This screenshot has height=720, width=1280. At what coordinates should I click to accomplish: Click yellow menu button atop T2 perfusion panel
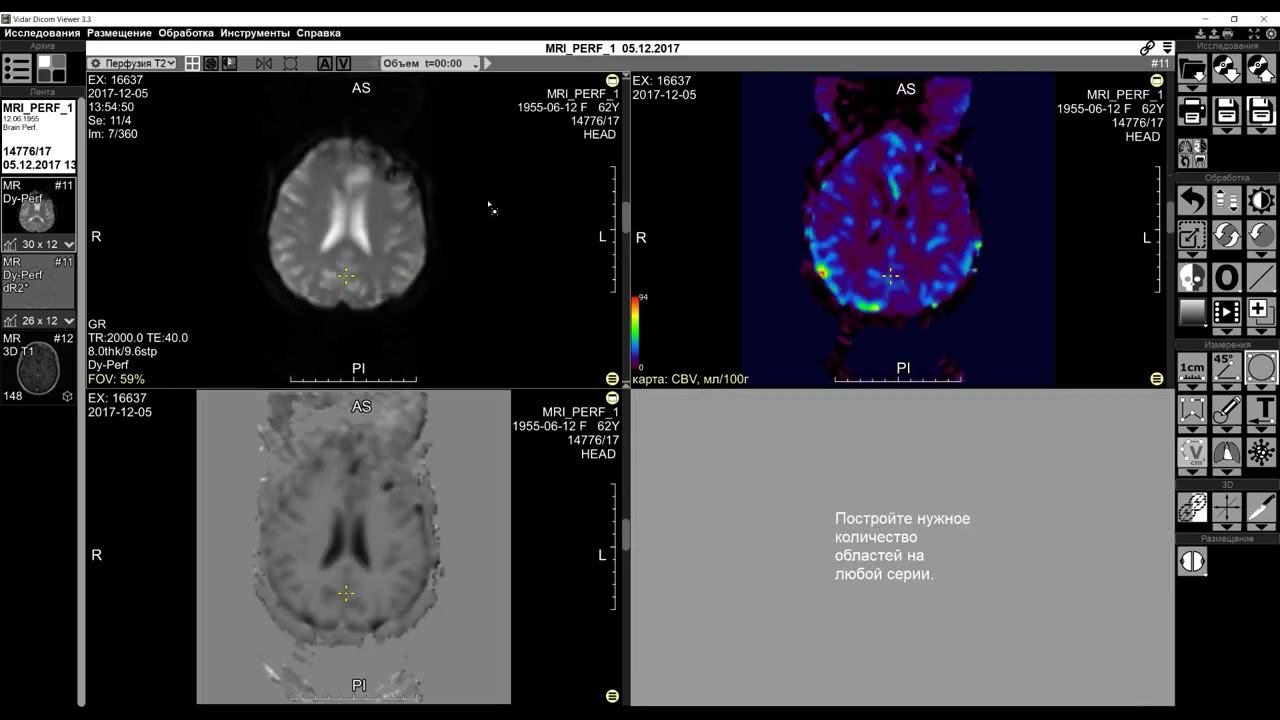pos(612,80)
